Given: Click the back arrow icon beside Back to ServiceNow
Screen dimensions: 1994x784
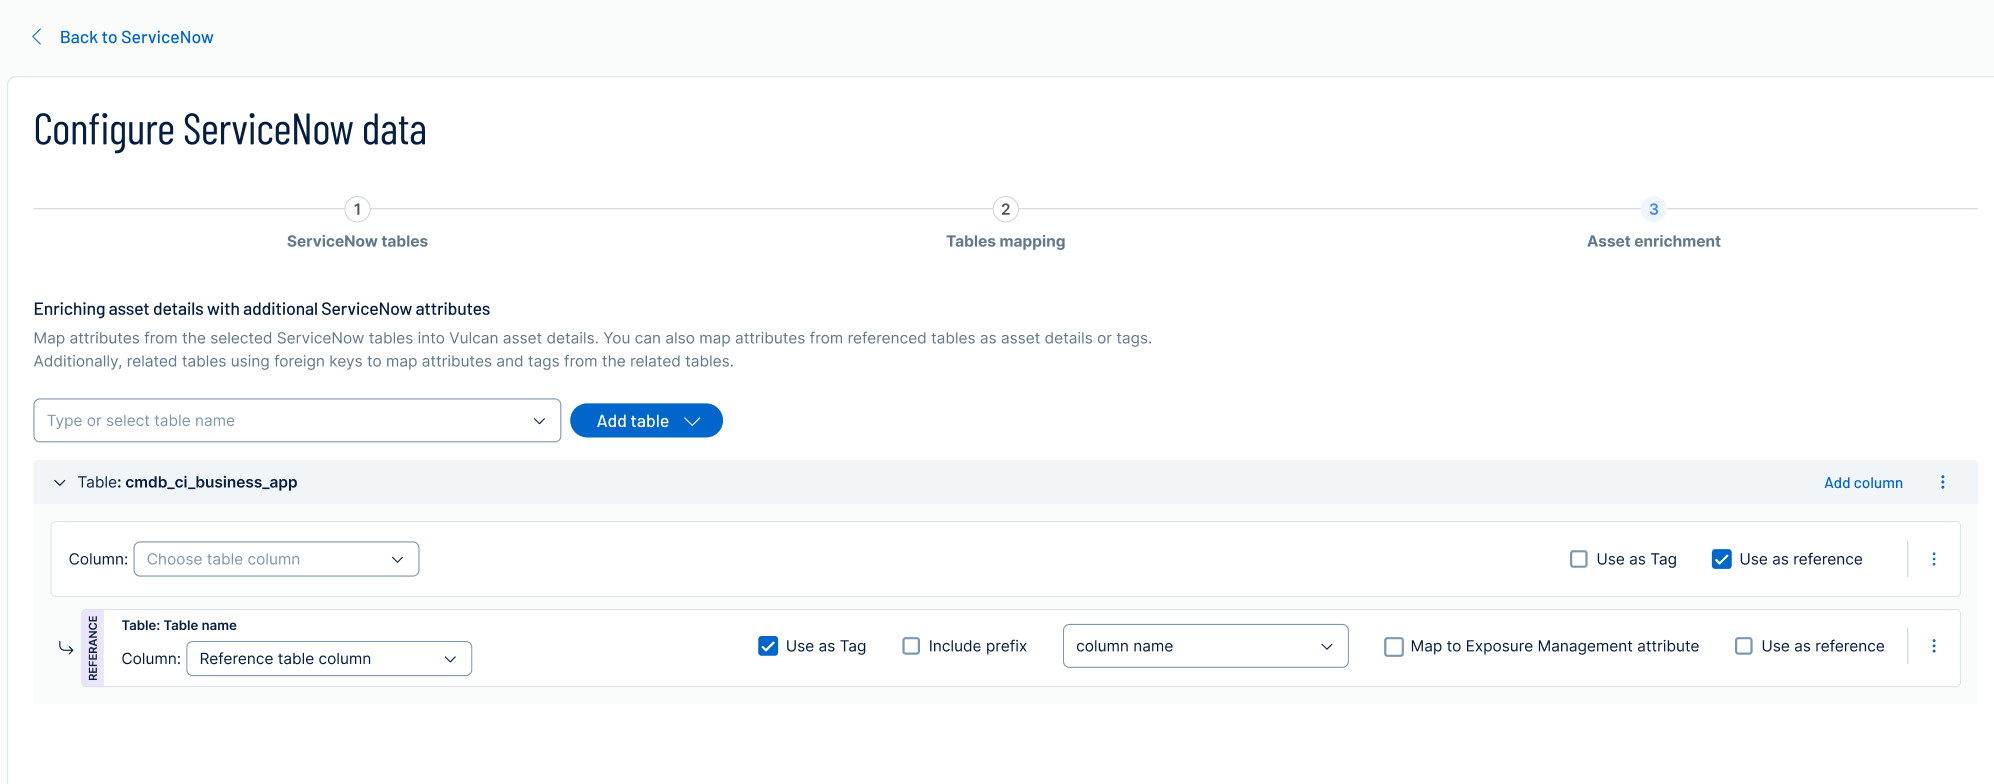Looking at the screenshot, I should click(x=37, y=37).
